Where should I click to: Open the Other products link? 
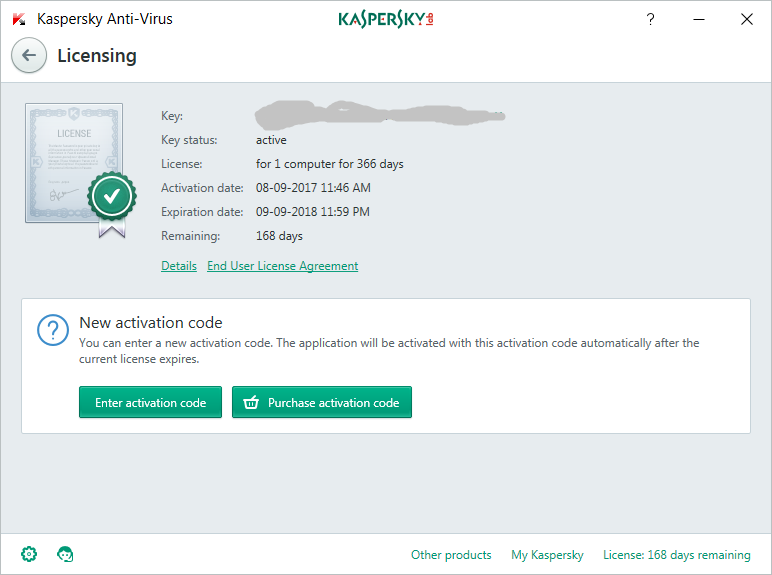(451, 555)
